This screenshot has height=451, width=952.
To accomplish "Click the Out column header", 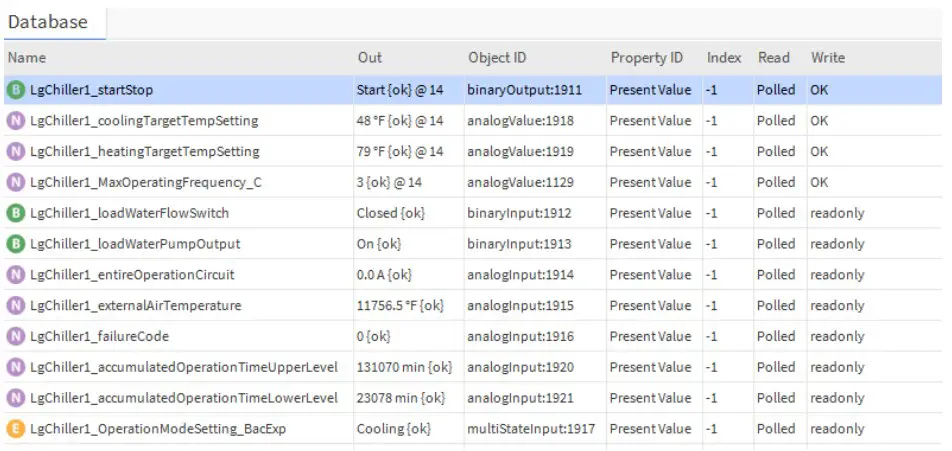I will [369, 58].
